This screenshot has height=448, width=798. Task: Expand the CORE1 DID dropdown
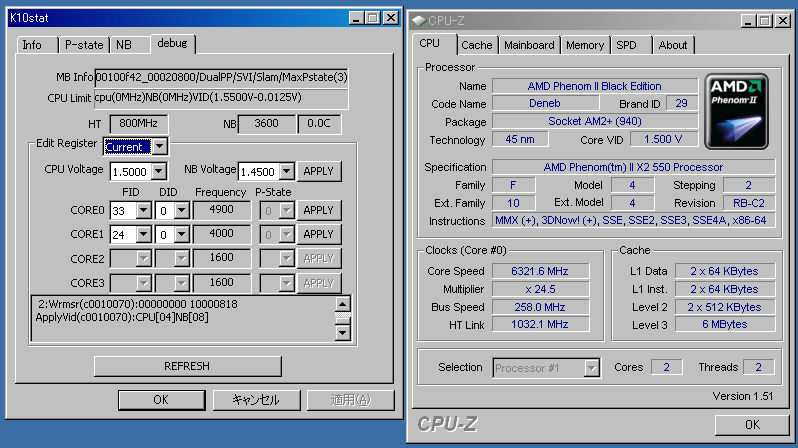click(182, 234)
